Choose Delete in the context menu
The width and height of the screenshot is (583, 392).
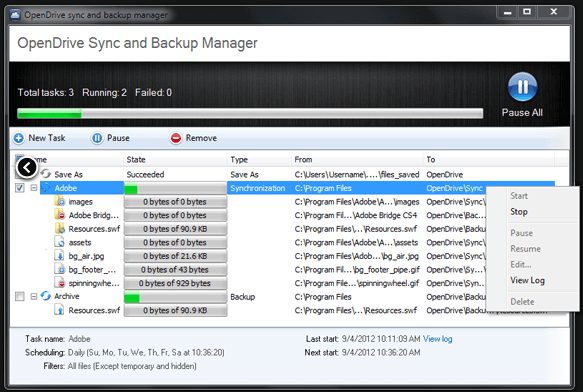(x=522, y=302)
